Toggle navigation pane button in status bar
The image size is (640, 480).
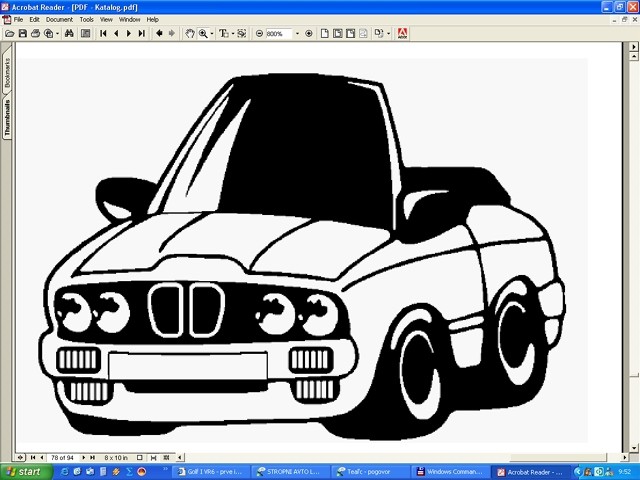20,458
